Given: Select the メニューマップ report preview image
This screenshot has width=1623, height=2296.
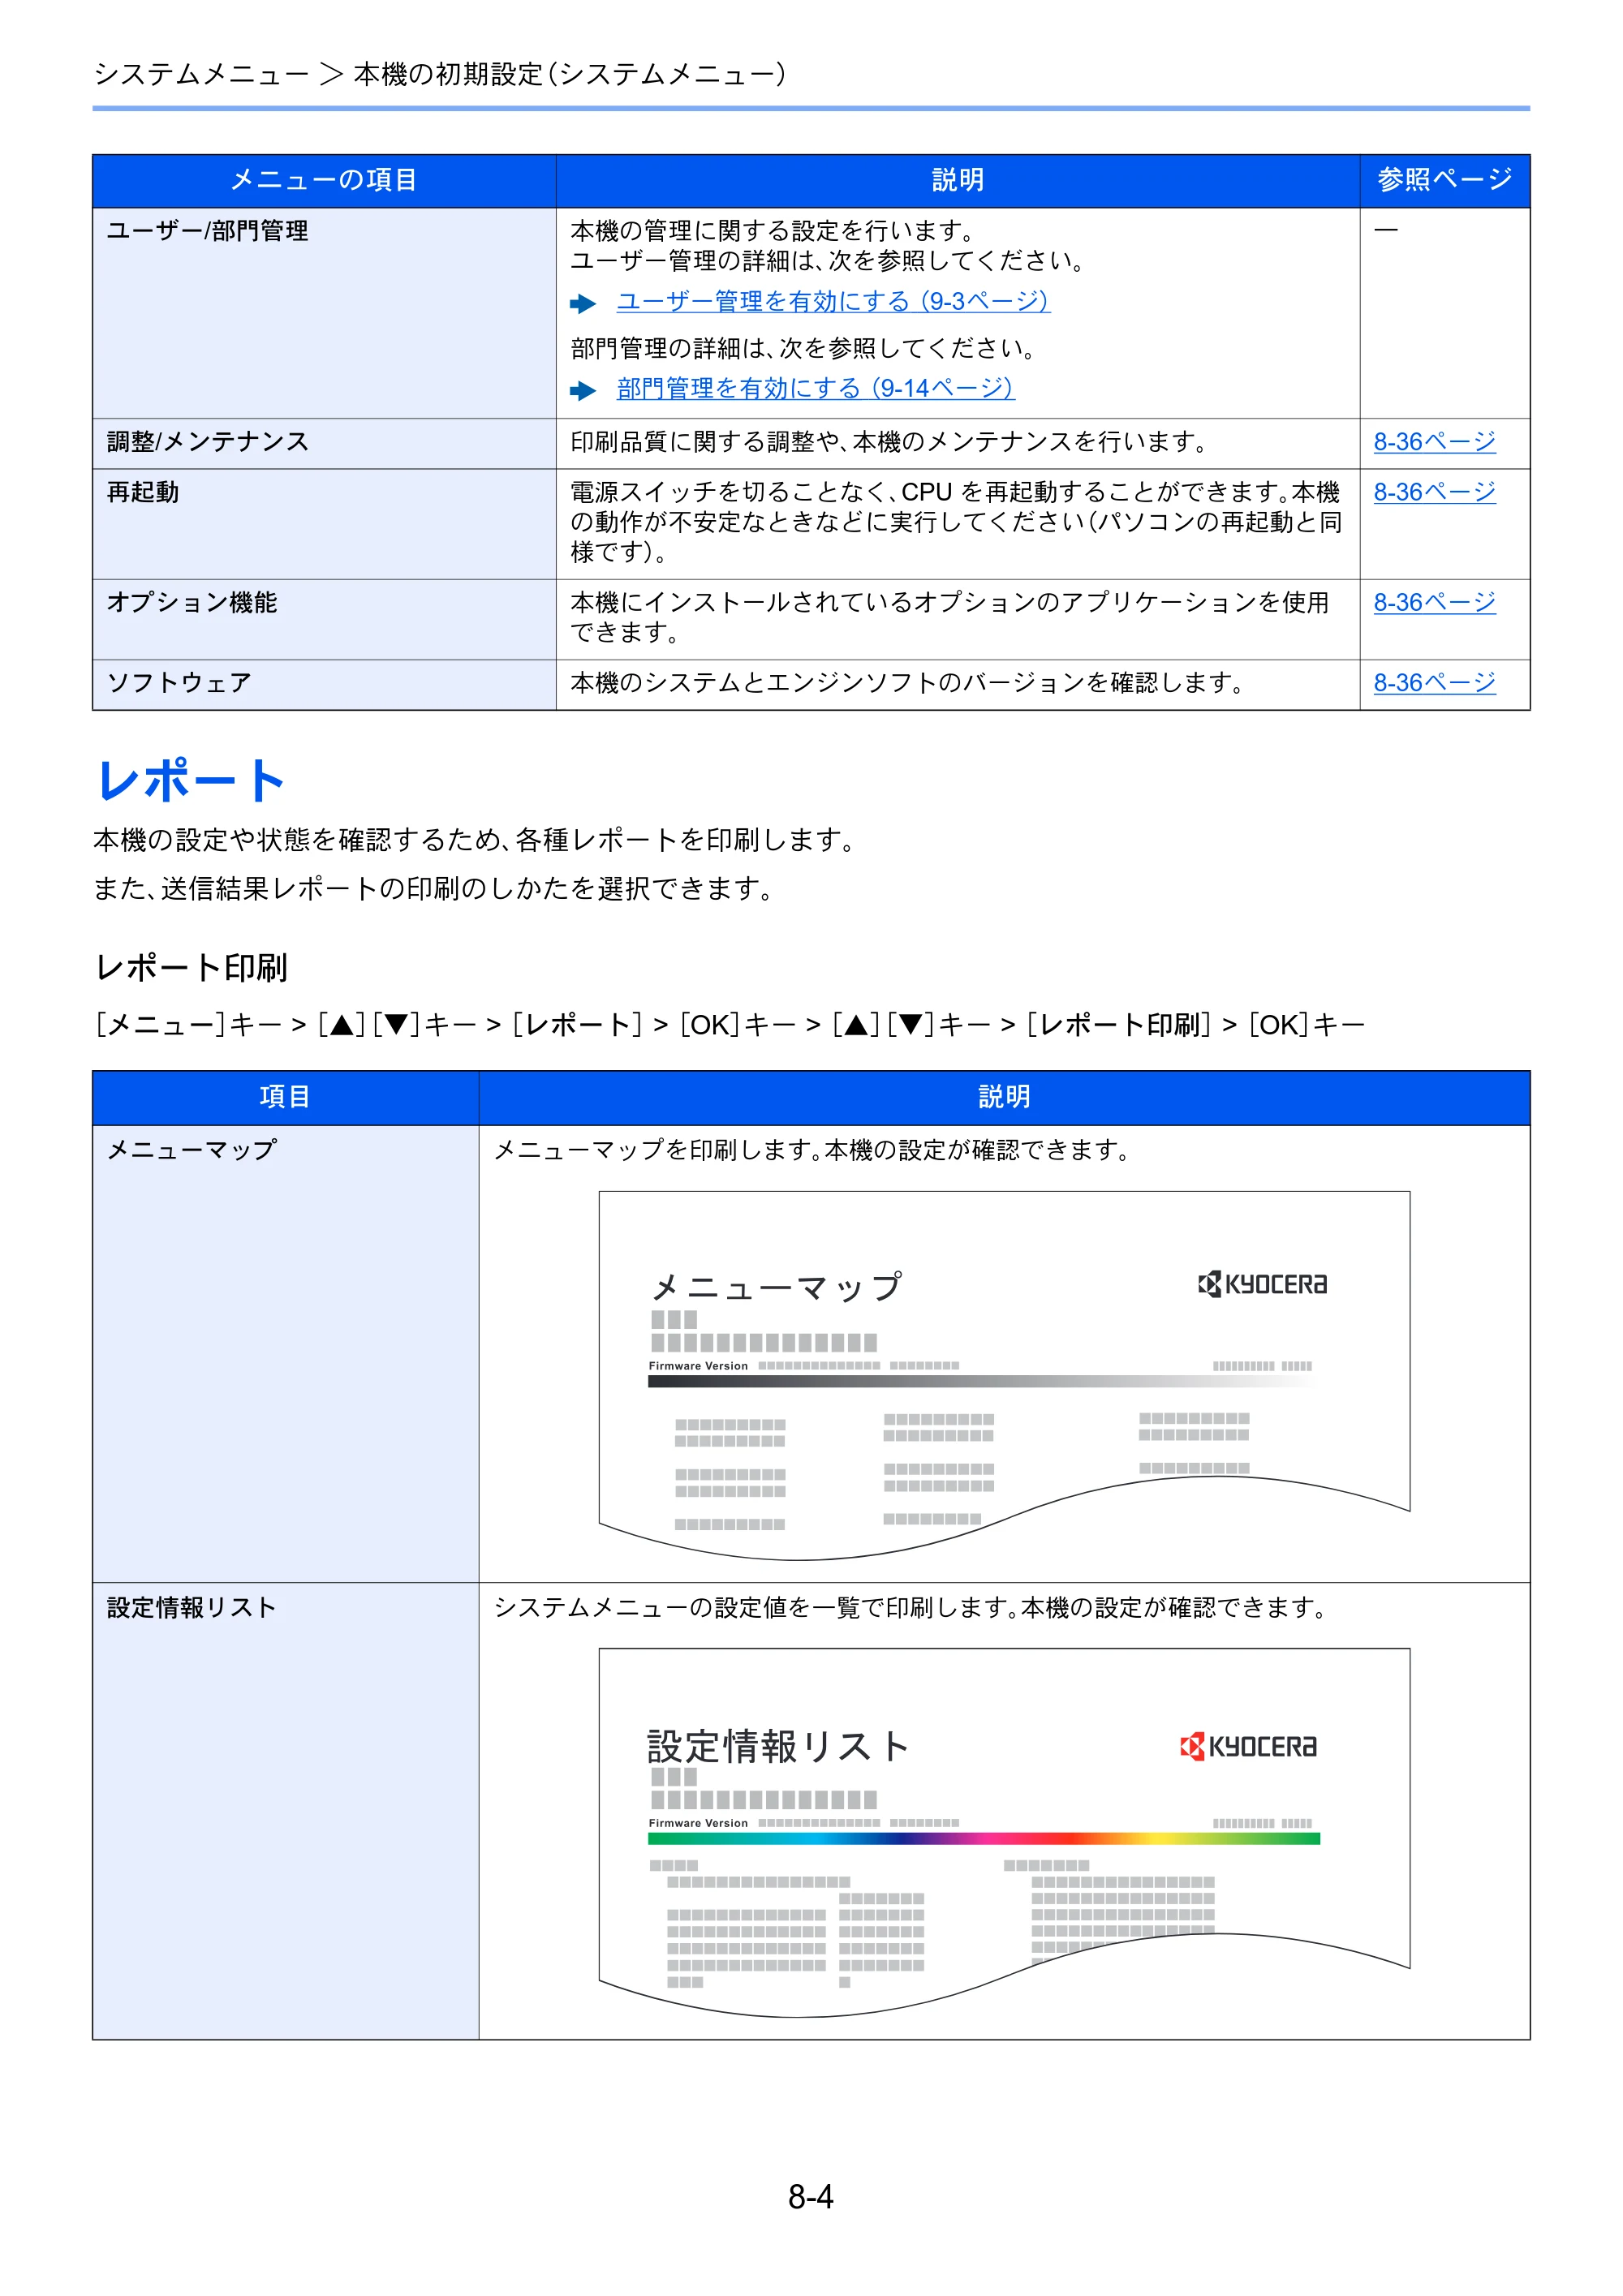Looking at the screenshot, I should pos(1003,1374).
